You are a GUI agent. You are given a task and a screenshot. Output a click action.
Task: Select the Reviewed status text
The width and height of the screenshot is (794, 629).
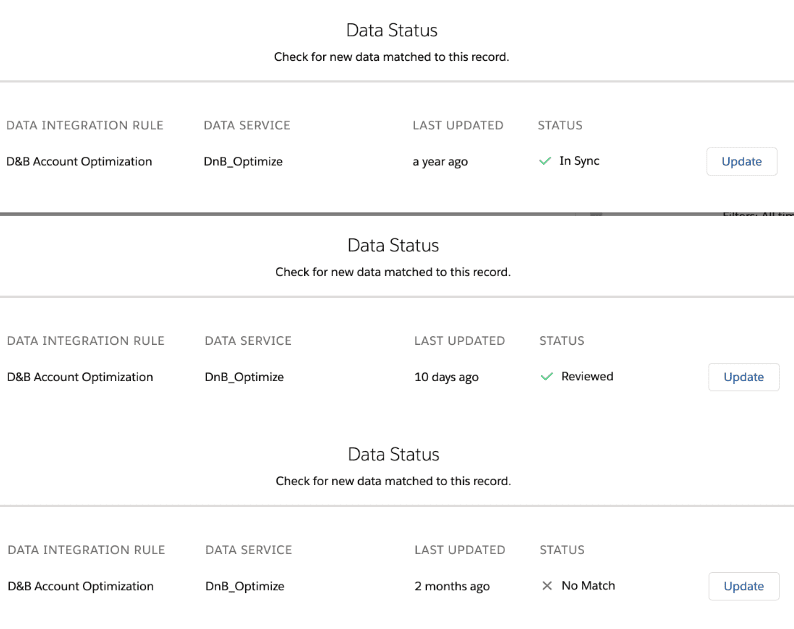[x=587, y=377]
